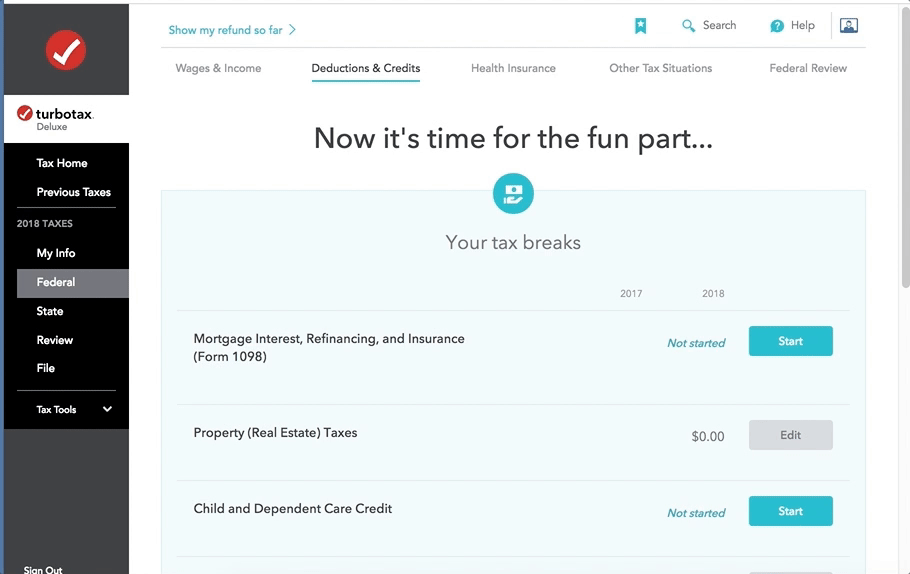Open My Info in sidebar
This screenshot has width=910, height=574.
pyautogui.click(x=56, y=253)
